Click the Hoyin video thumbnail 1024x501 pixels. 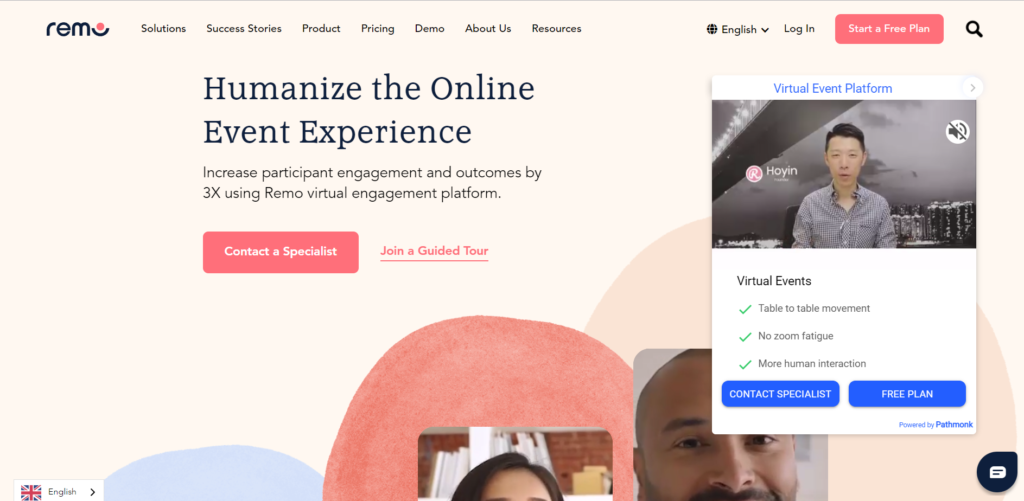tap(844, 174)
